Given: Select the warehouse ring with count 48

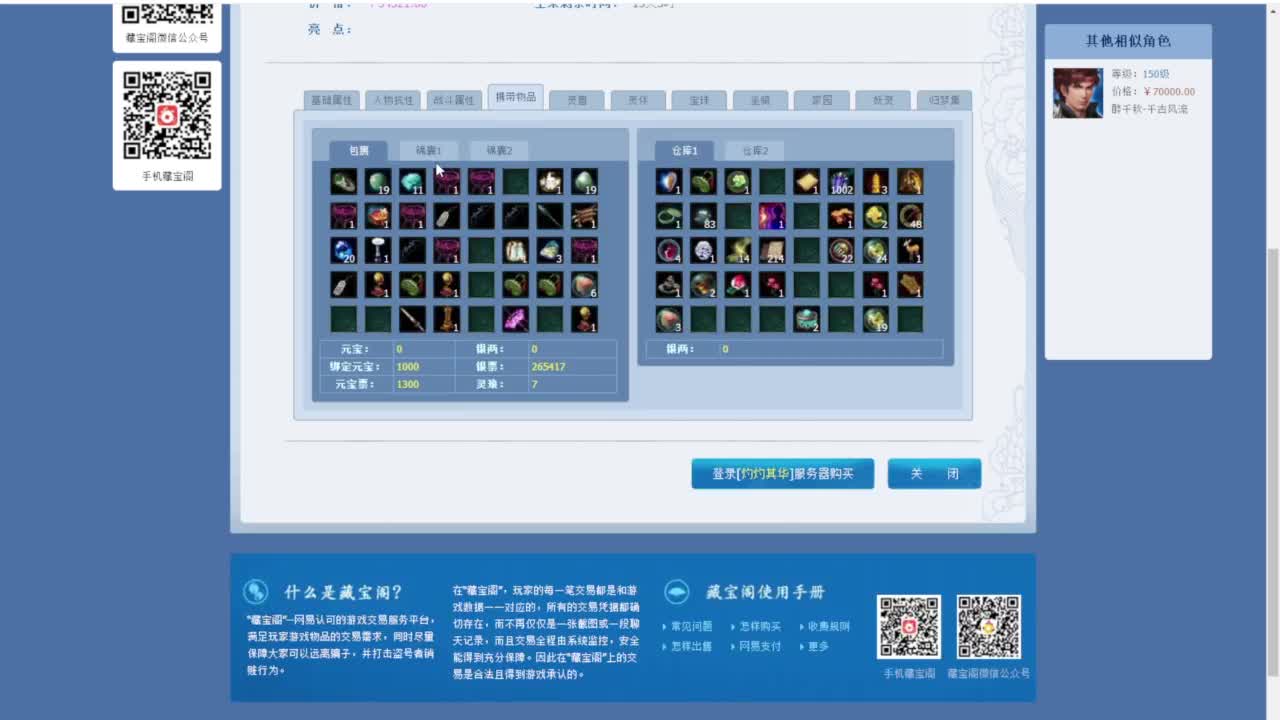Looking at the screenshot, I should point(910,216).
